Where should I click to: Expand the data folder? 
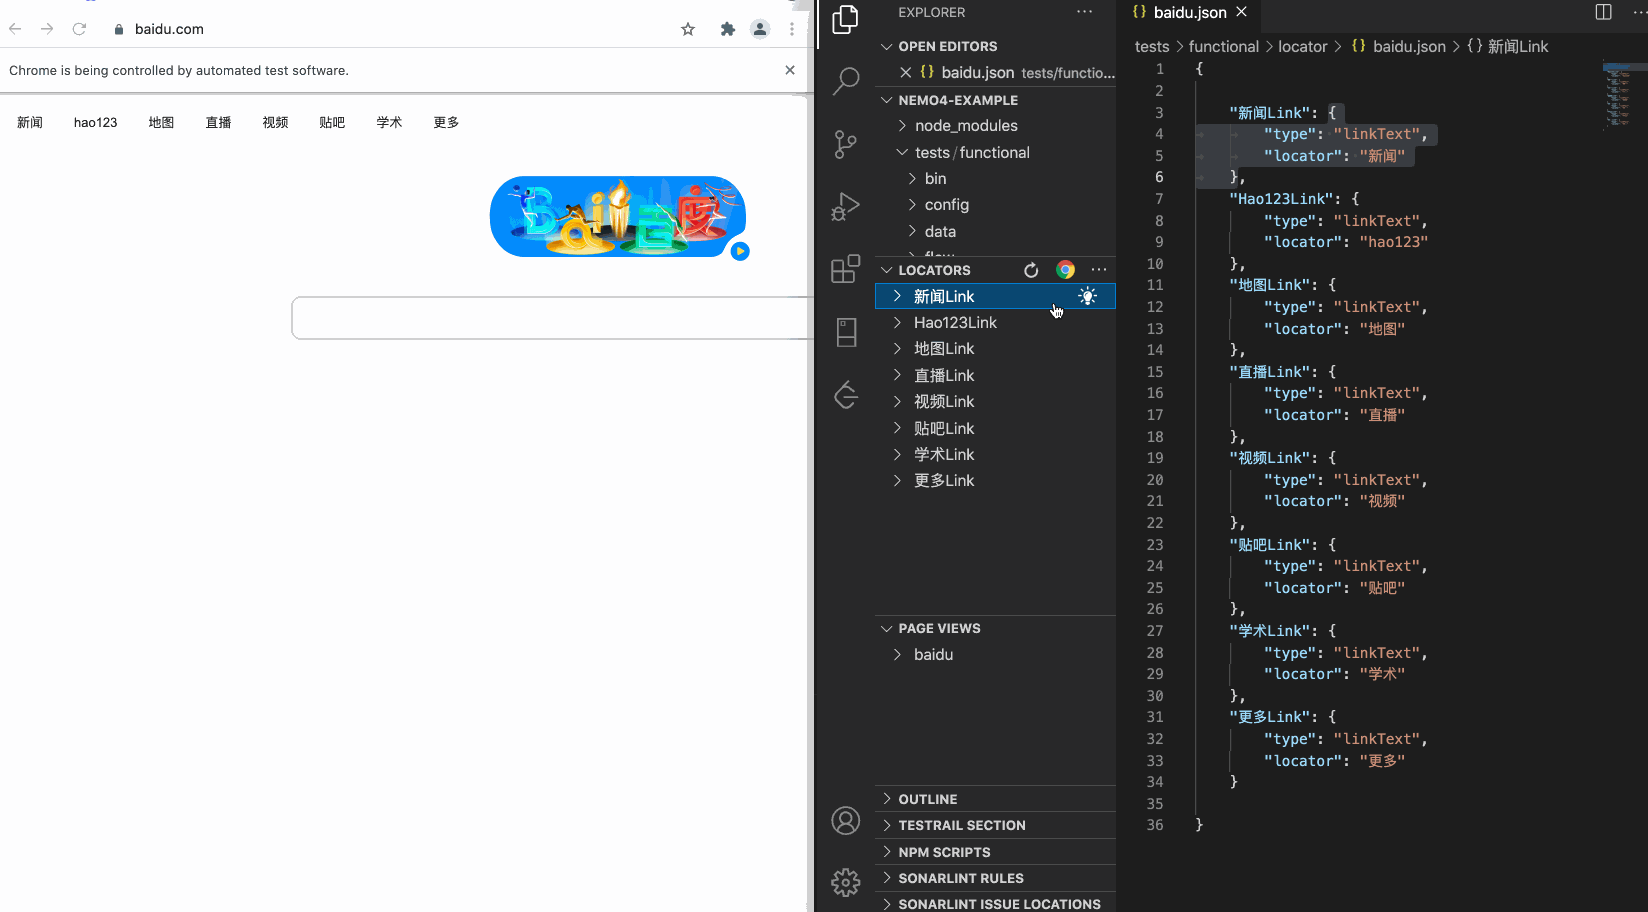point(912,231)
